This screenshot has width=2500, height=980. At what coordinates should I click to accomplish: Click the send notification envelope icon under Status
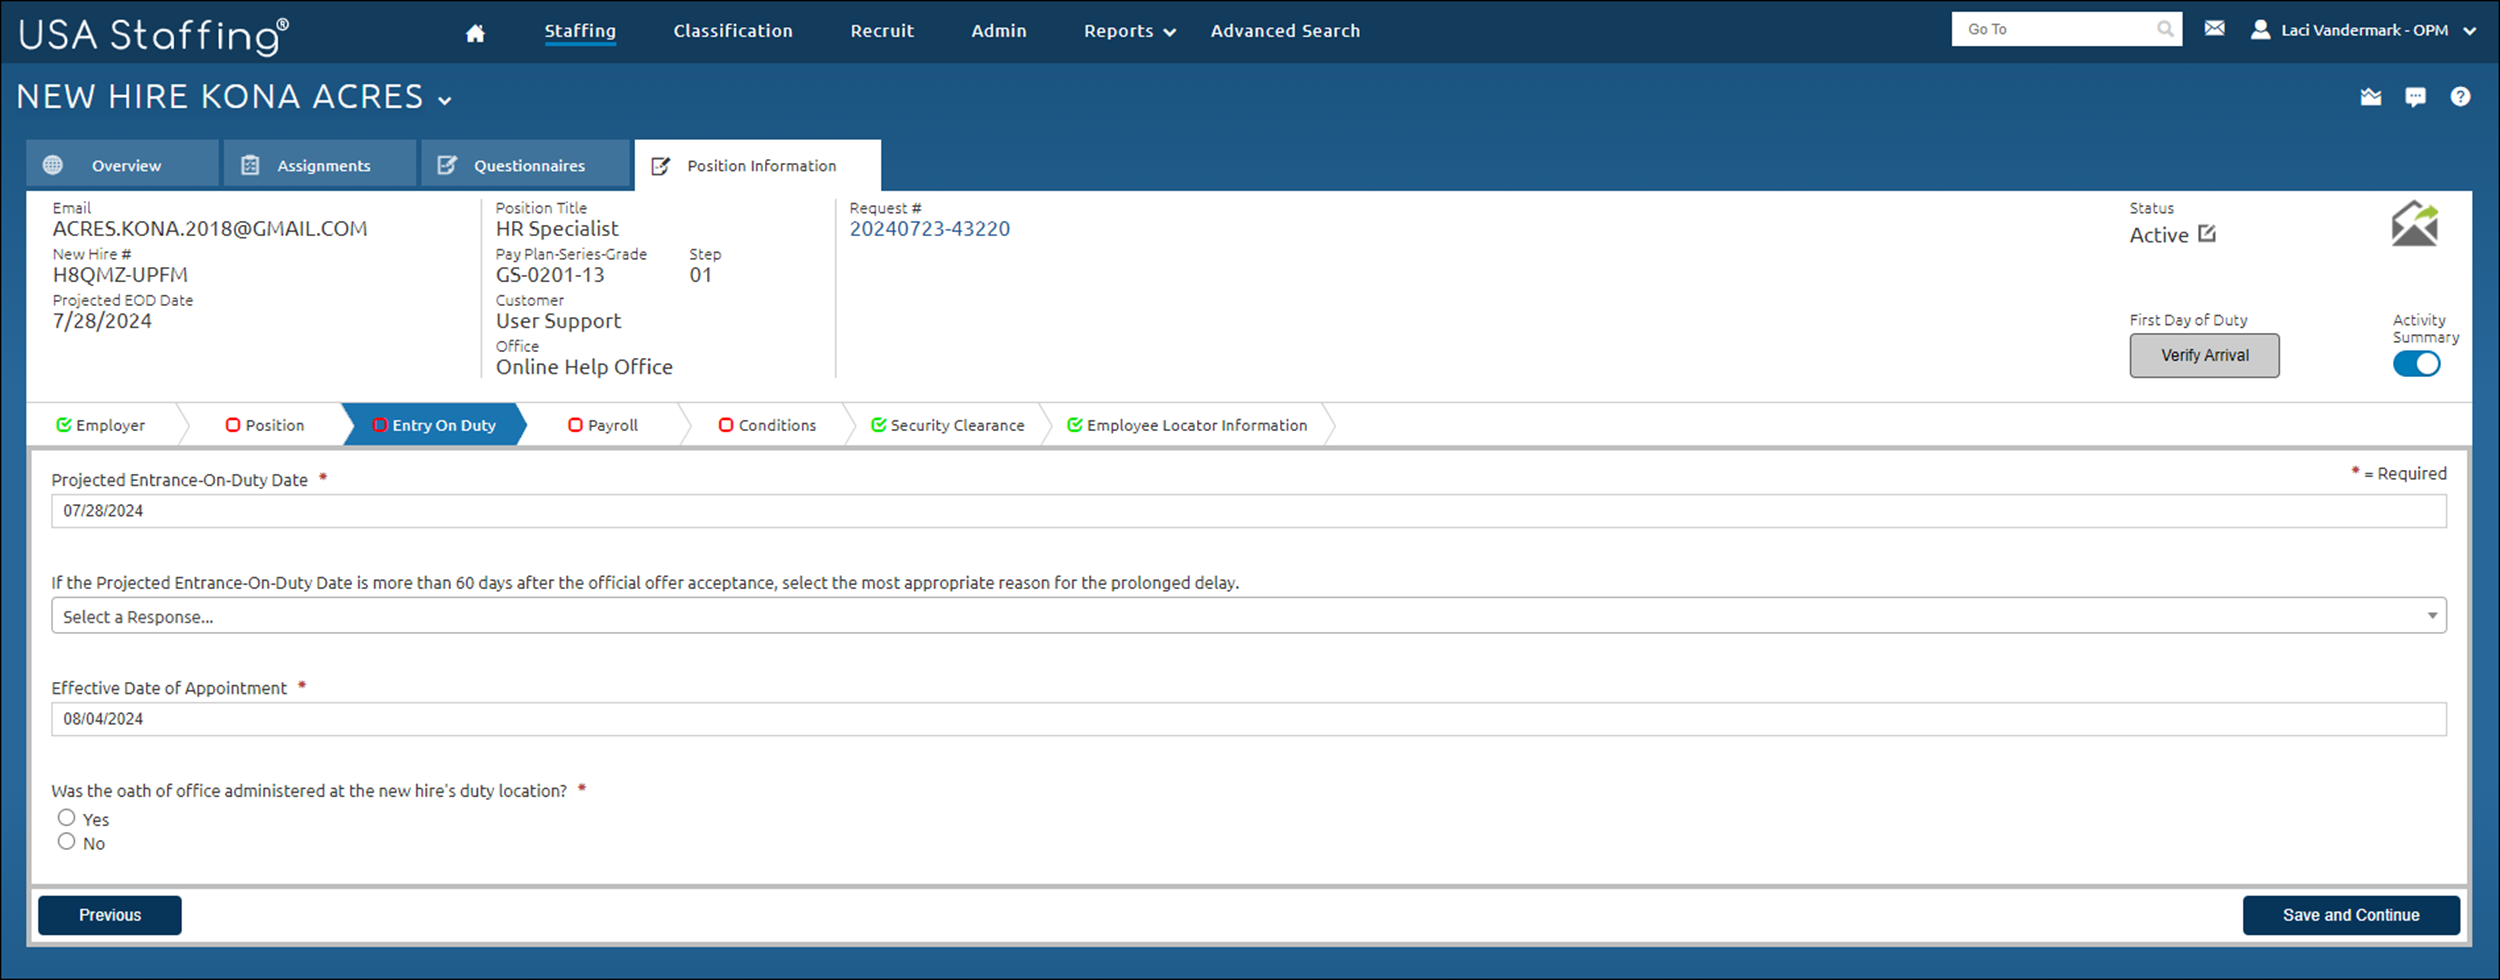tap(2414, 224)
